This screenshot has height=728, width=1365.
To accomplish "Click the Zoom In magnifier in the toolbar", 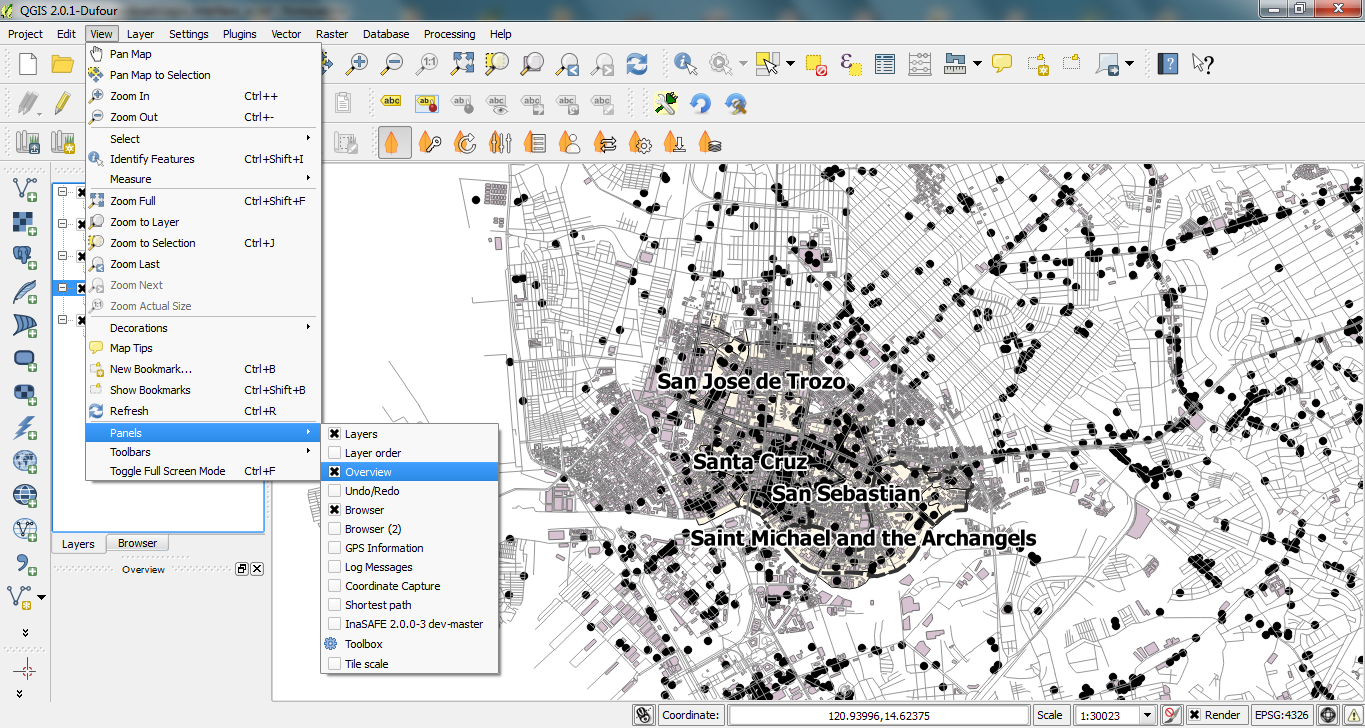I will (357, 64).
